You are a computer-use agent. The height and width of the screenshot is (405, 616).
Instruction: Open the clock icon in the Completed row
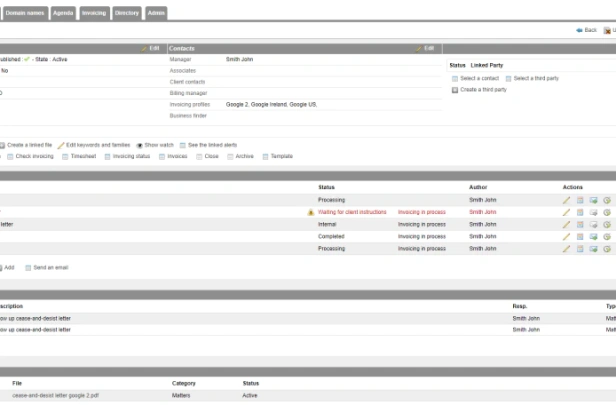pyautogui.click(x=607, y=237)
